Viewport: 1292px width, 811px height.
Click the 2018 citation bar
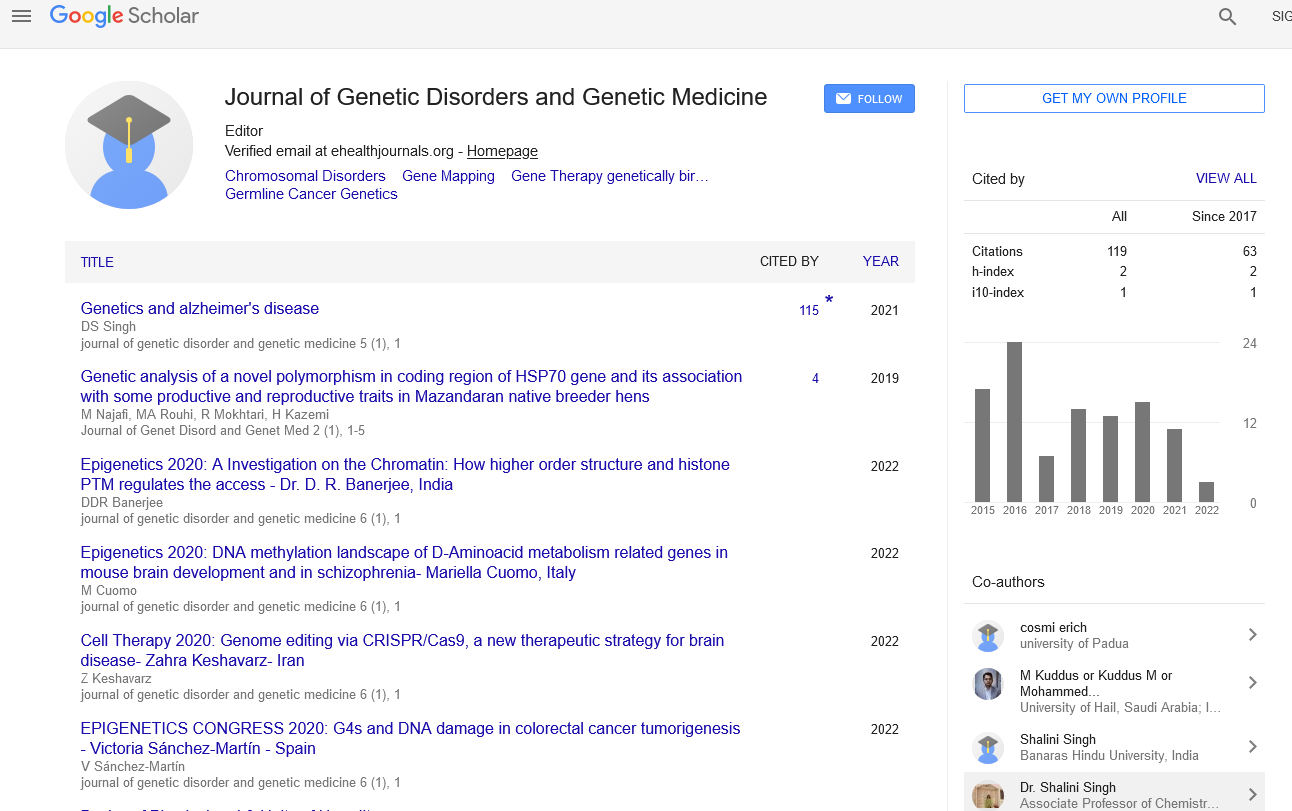click(1078, 455)
